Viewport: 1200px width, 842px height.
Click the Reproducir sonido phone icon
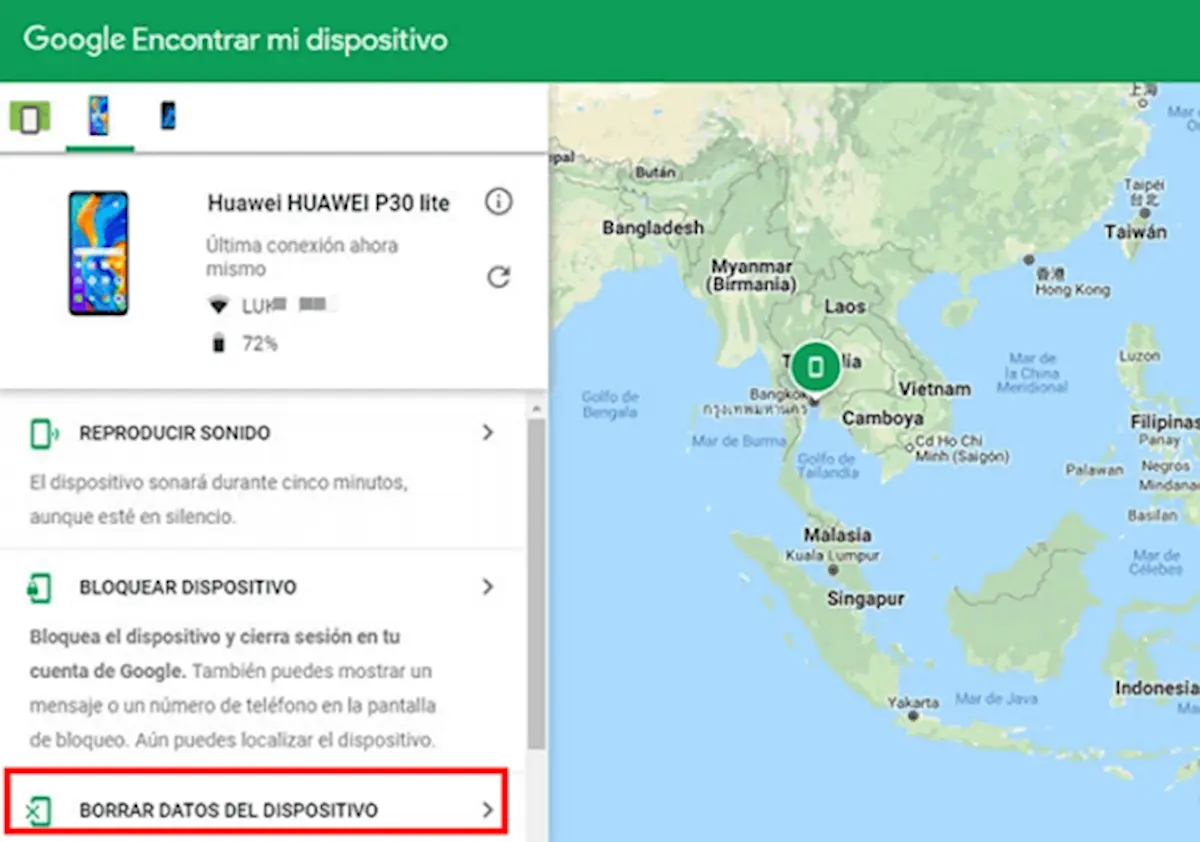pos(41,434)
